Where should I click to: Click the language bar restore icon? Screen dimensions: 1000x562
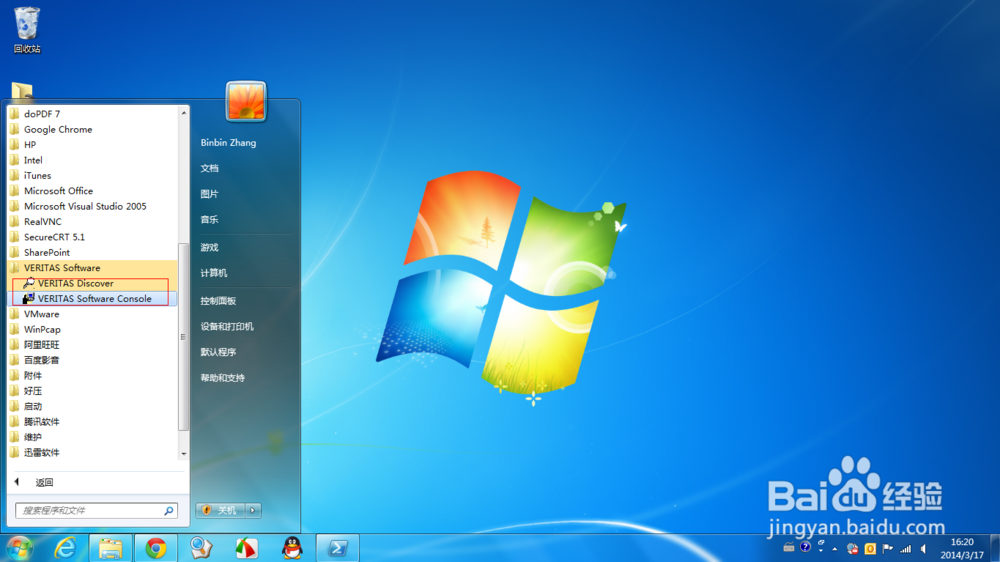821,542
